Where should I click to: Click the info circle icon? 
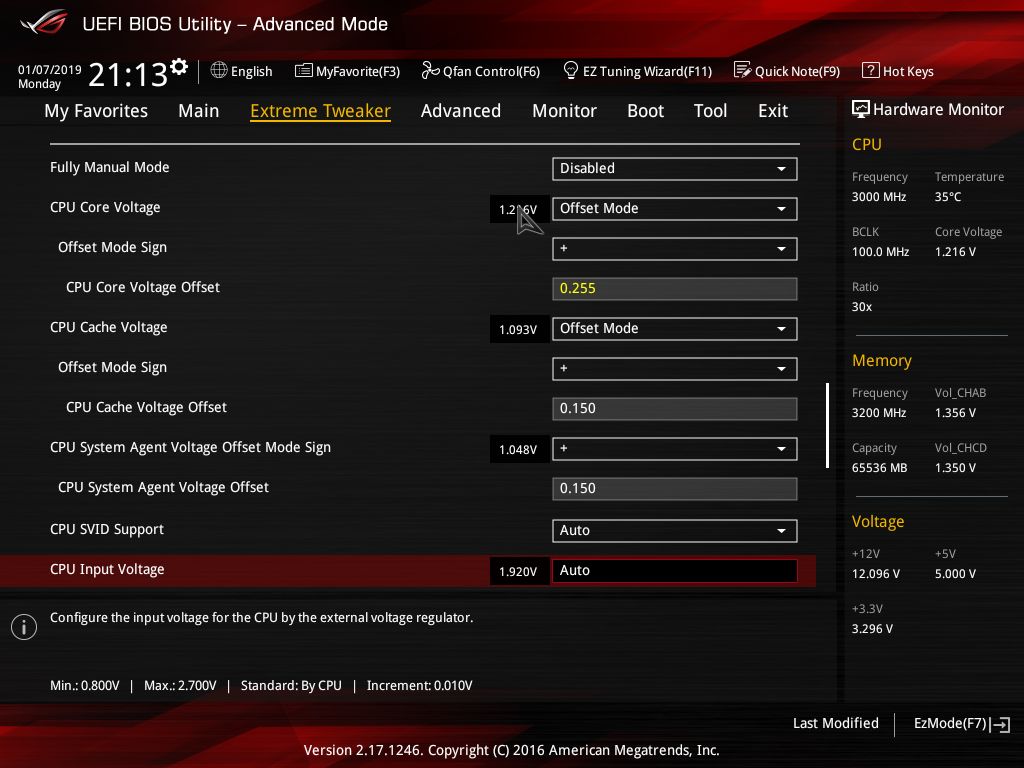pos(24,627)
